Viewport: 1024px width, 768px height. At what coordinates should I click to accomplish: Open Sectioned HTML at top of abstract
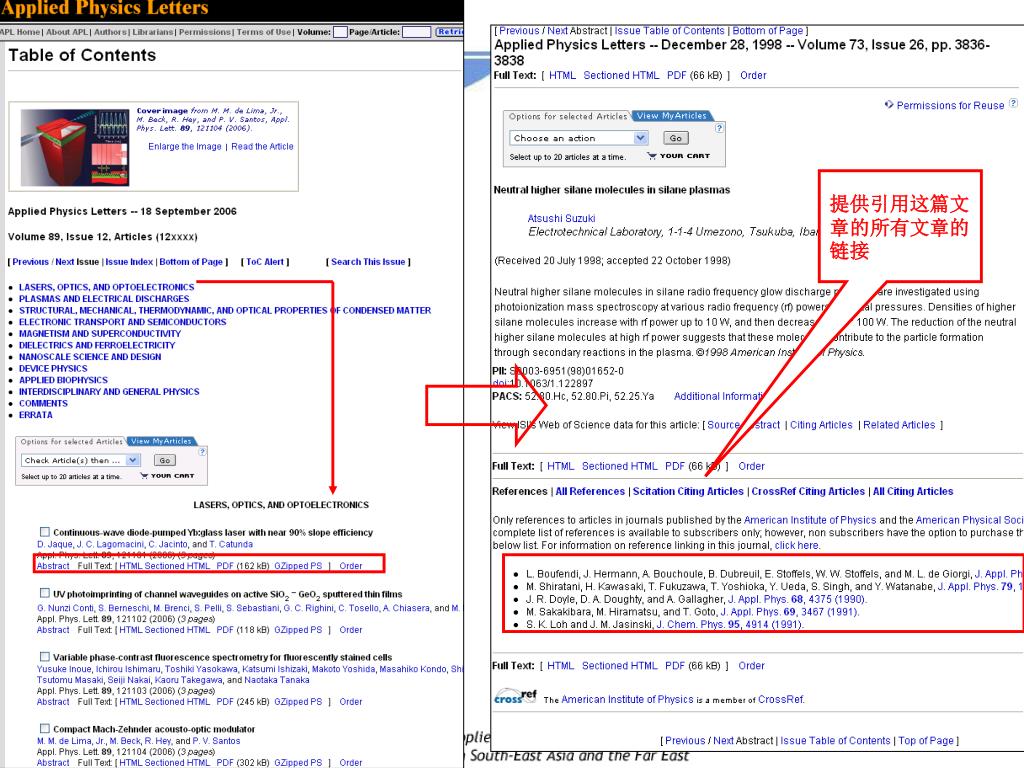point(621,75)
